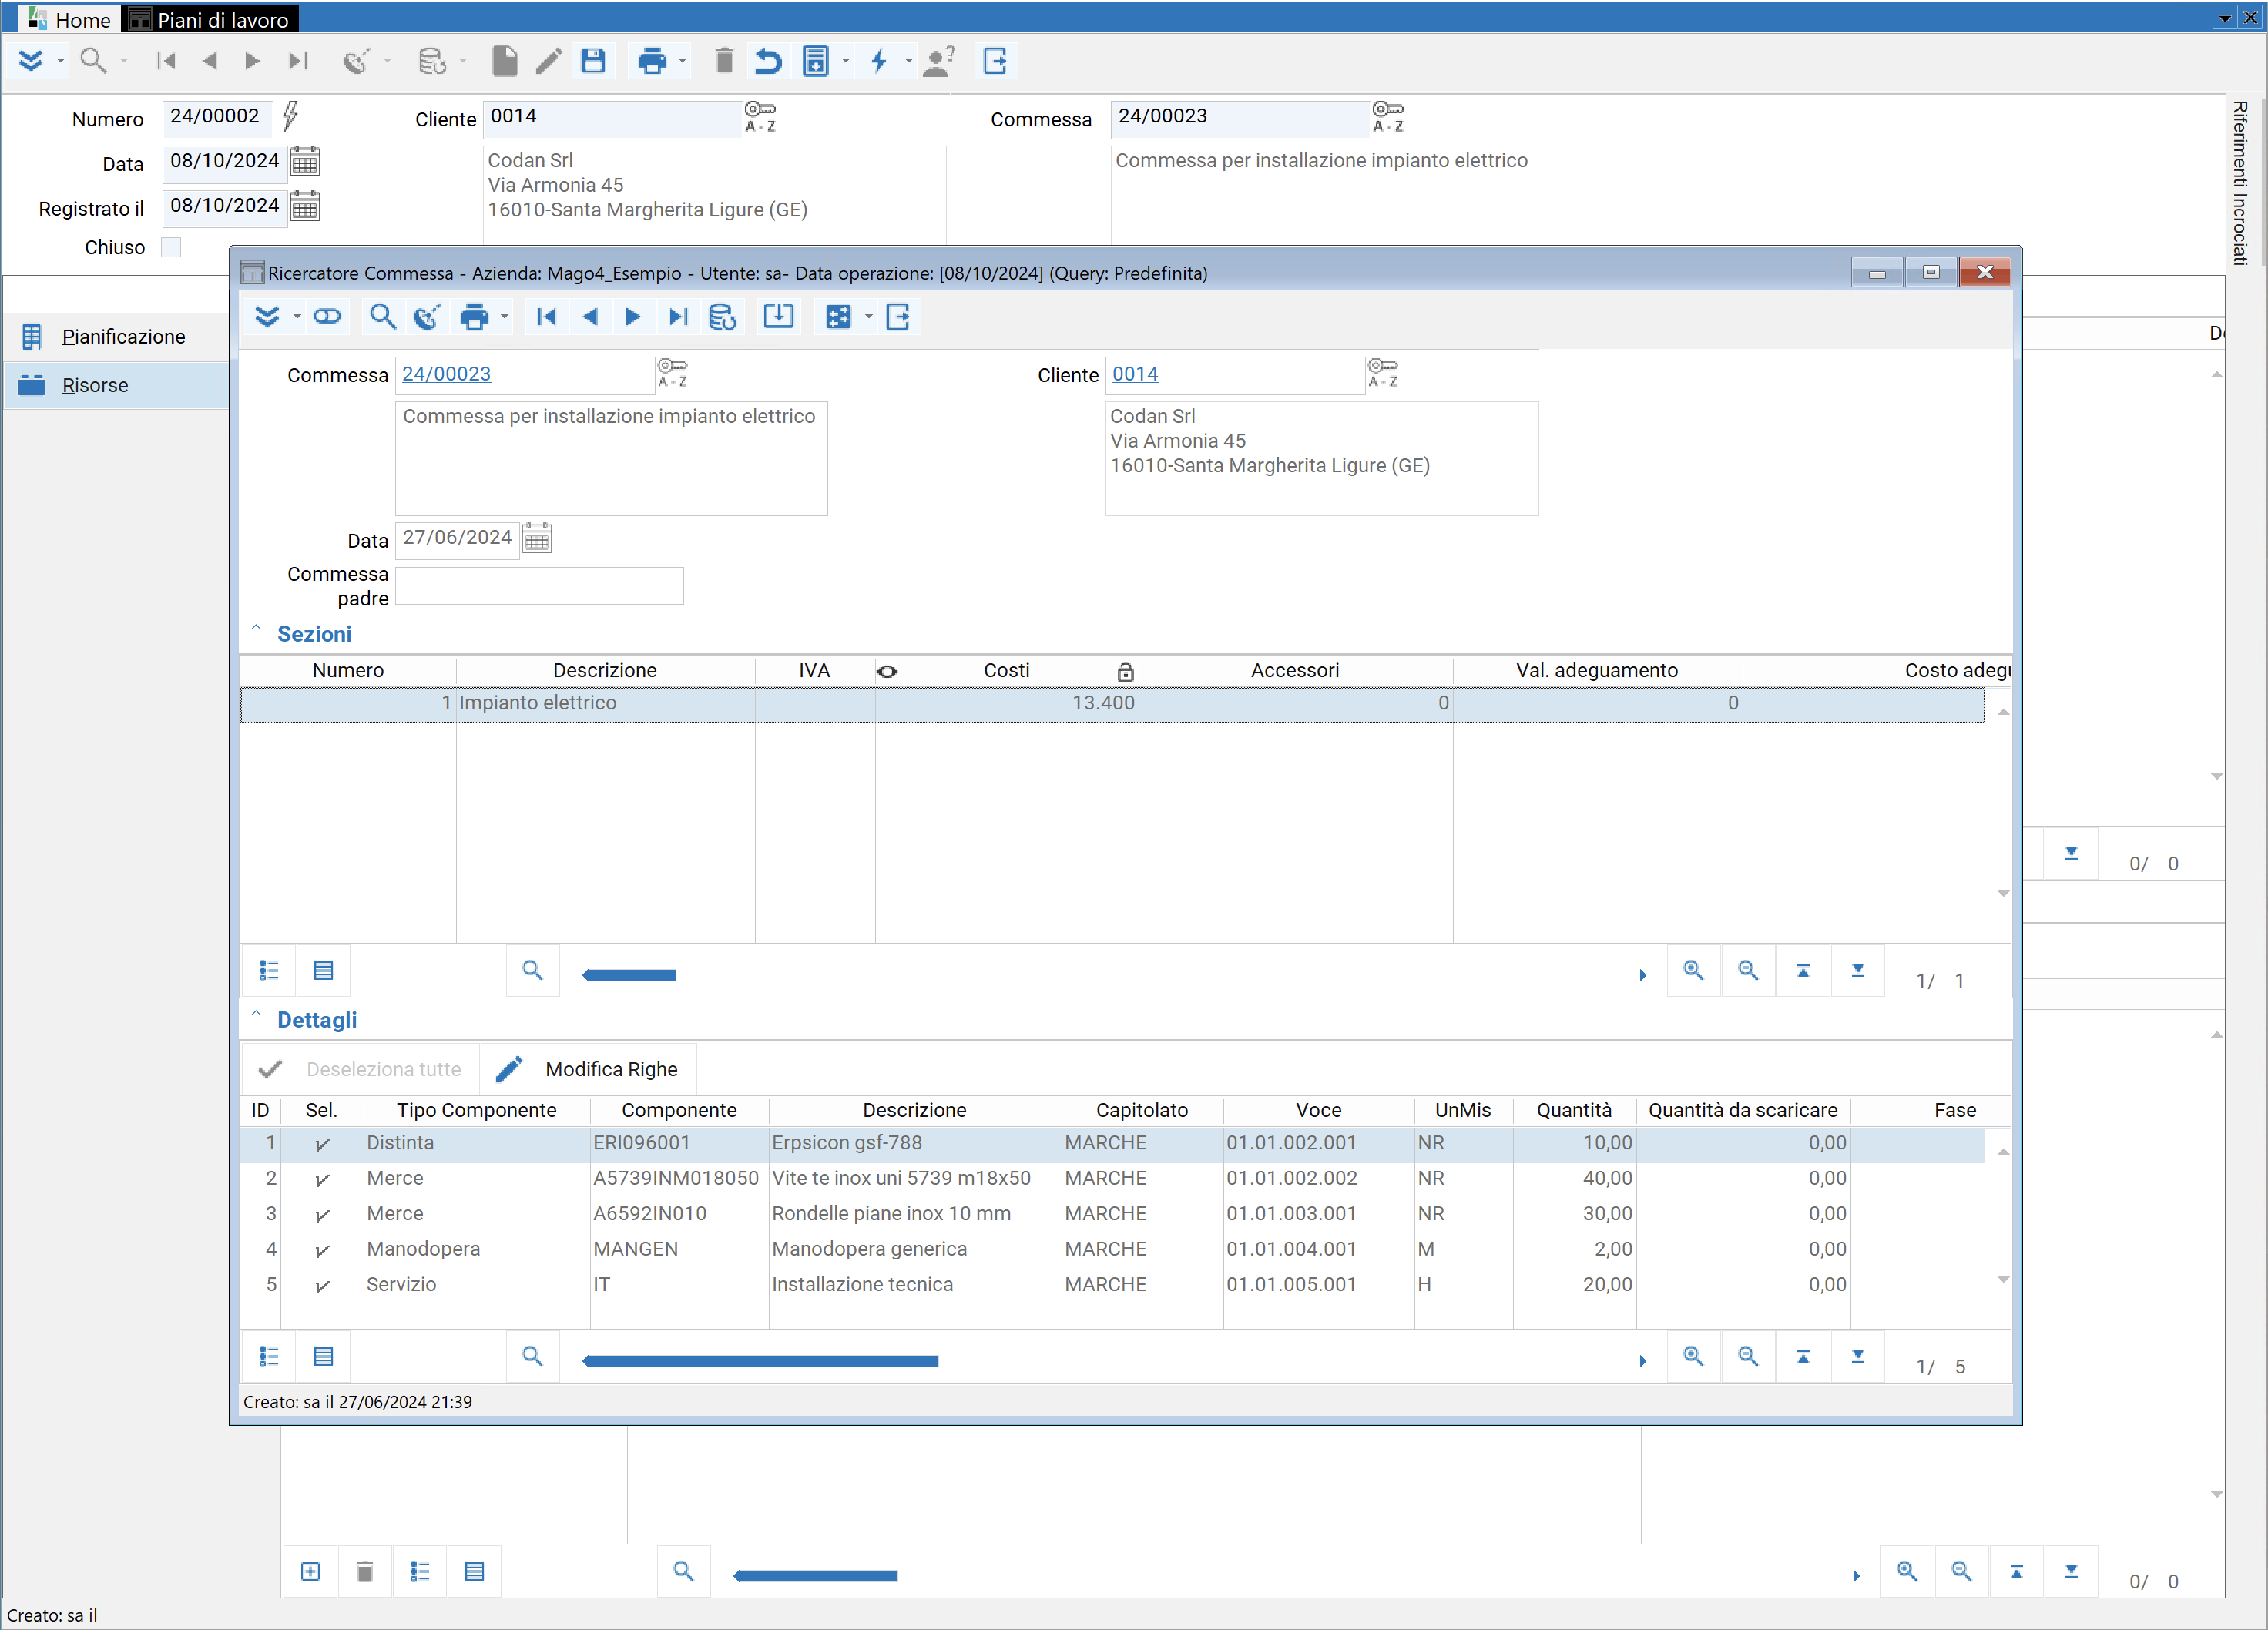Click the Deseleziona tutte button
Viewport: 2268px width, 1630px height.
[x=361, y=1069]
